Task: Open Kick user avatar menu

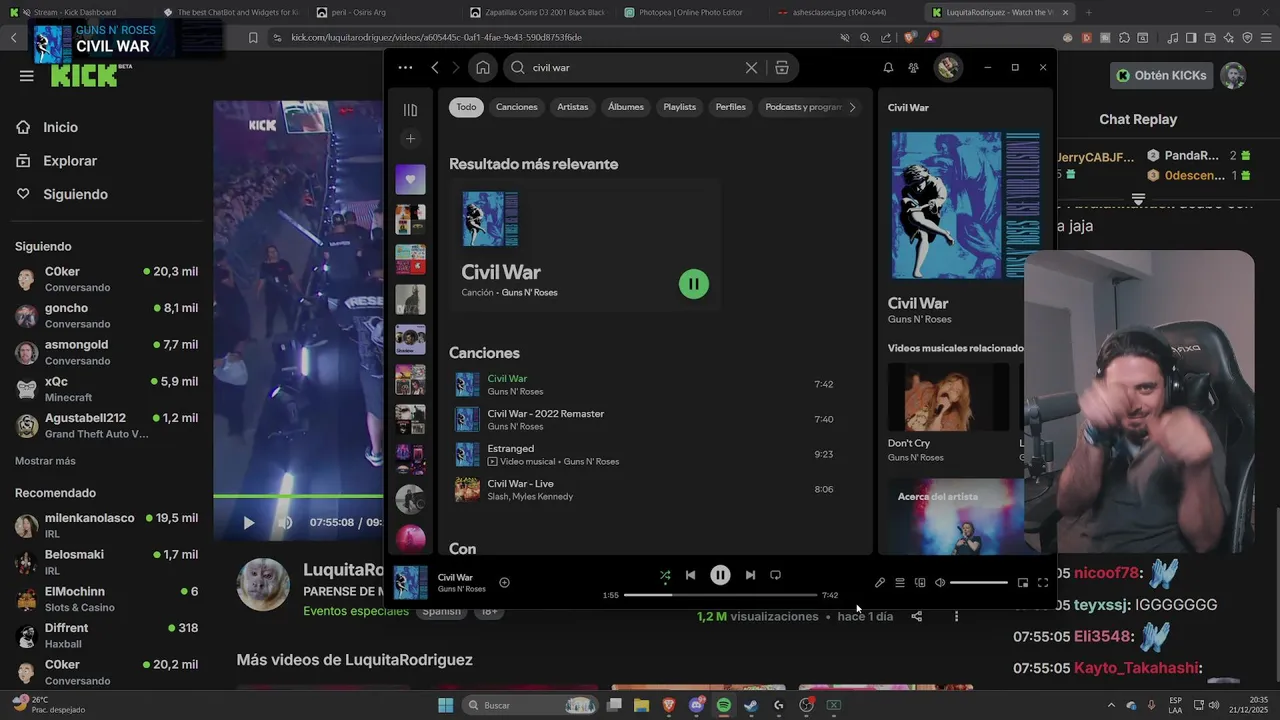Action: [1233, 75]
